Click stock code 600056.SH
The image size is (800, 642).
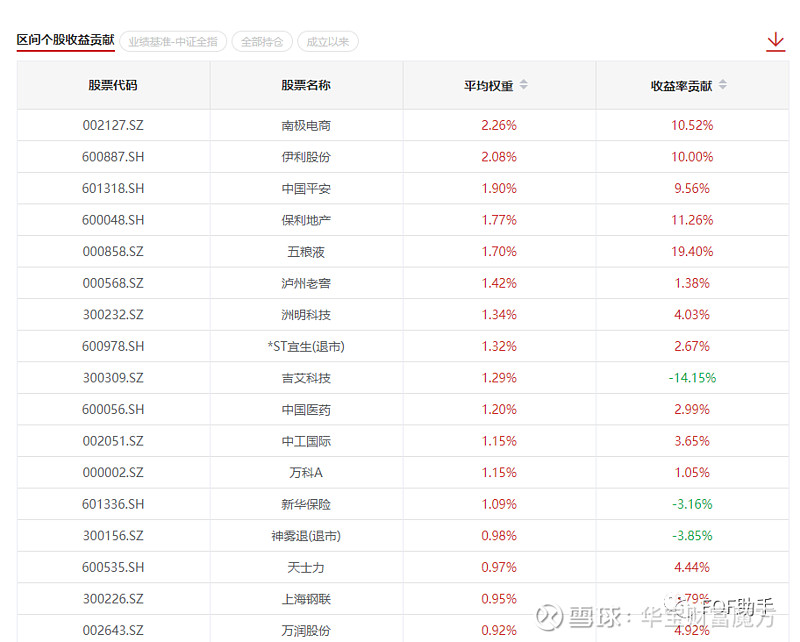coord(113,410)
